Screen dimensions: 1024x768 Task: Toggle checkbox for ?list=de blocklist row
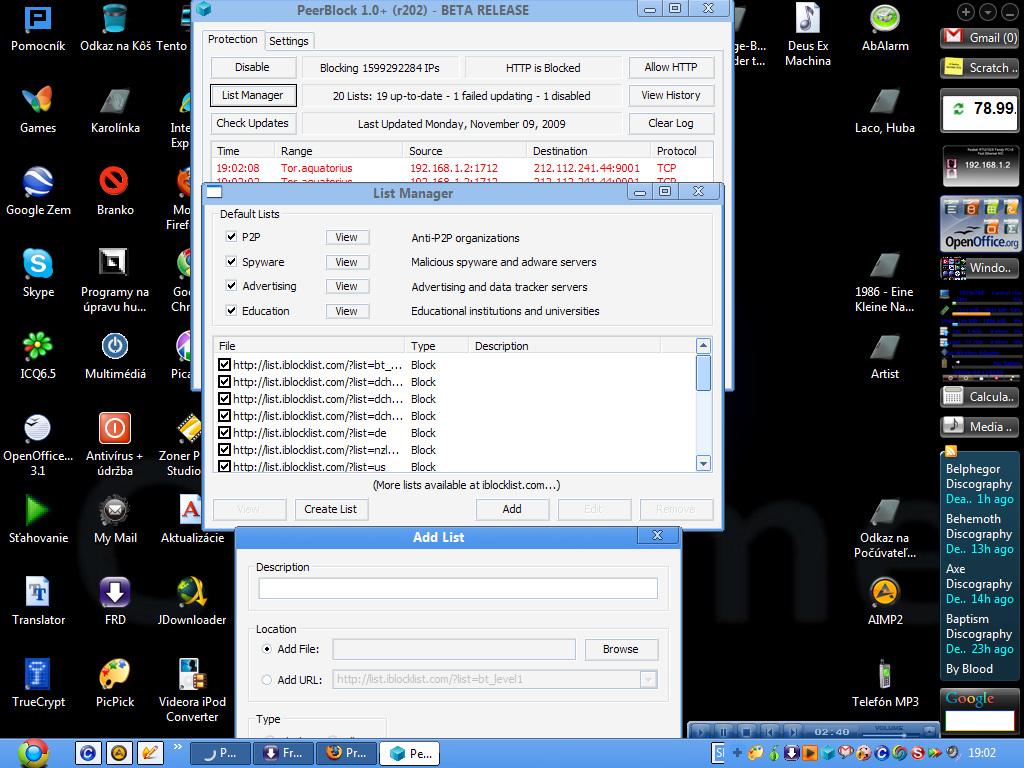225,432
